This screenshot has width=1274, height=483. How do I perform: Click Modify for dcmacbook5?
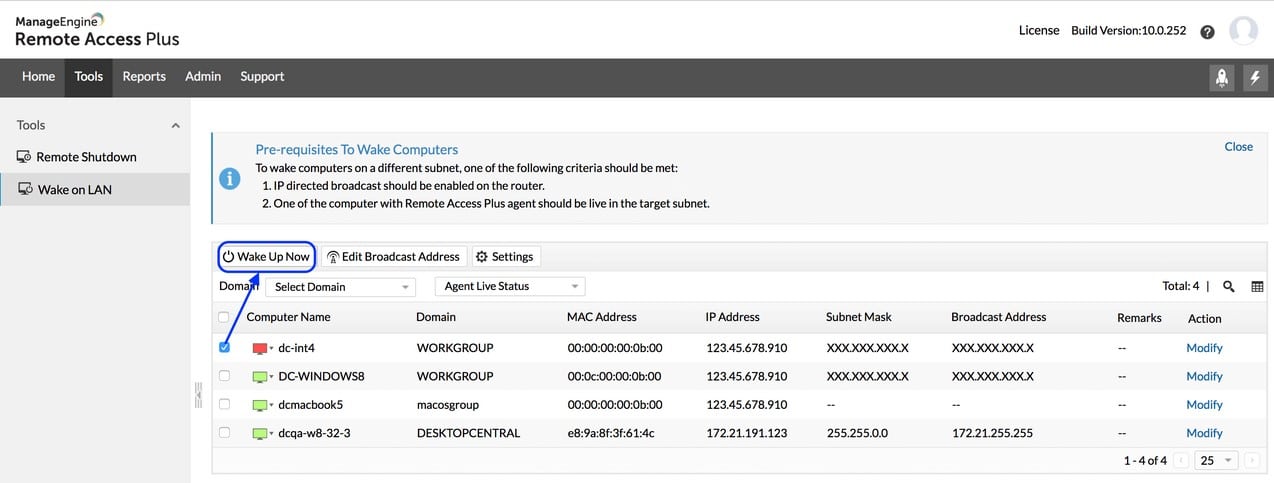pyautogui.click(x=1204, y=405)
